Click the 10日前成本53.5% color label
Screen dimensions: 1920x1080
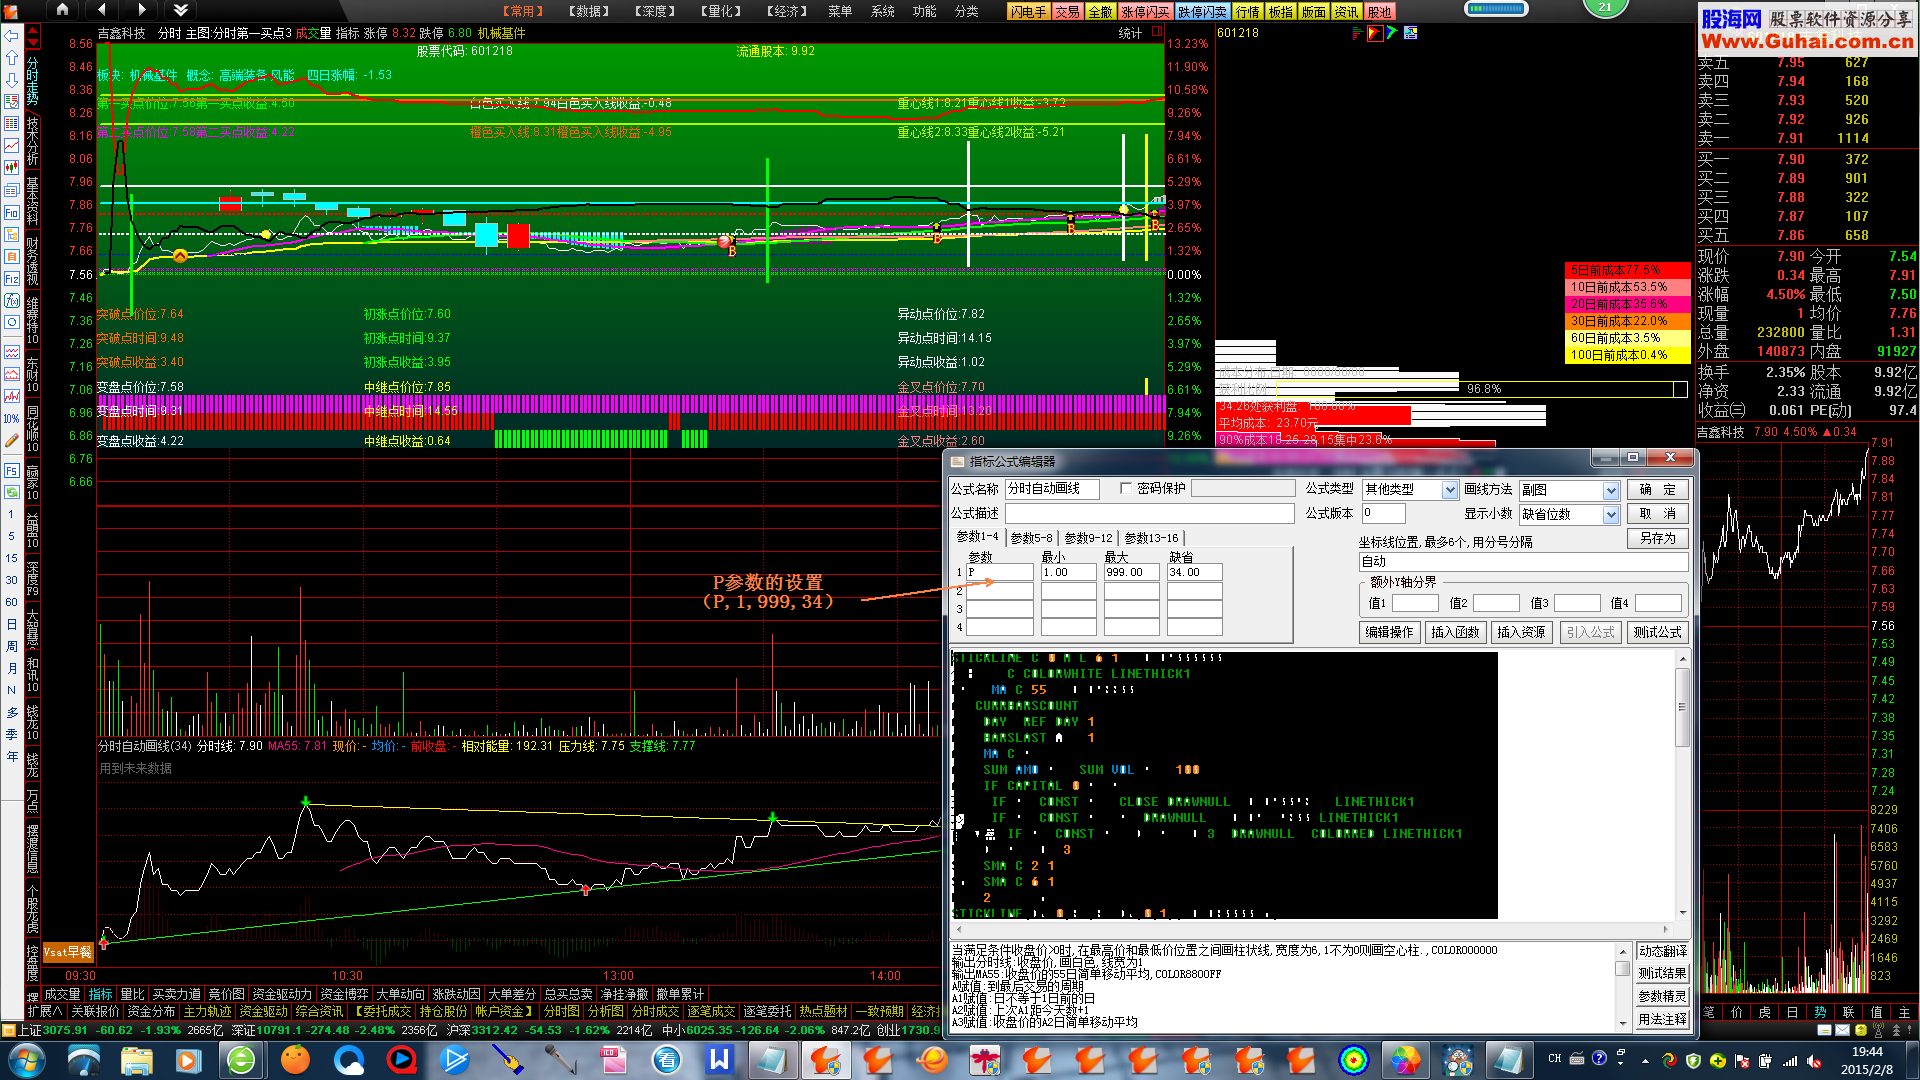tap(1627, 288)
